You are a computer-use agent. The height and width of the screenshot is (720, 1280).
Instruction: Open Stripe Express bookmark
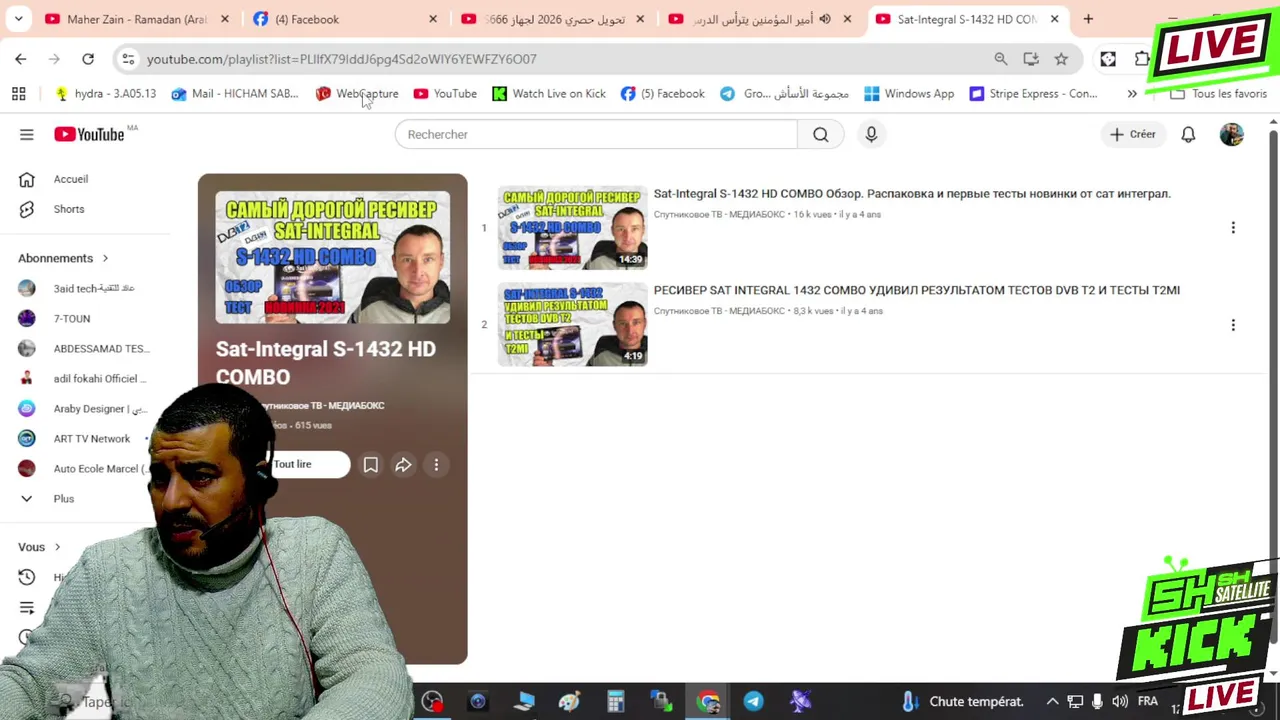click(x=1034, y=94)
